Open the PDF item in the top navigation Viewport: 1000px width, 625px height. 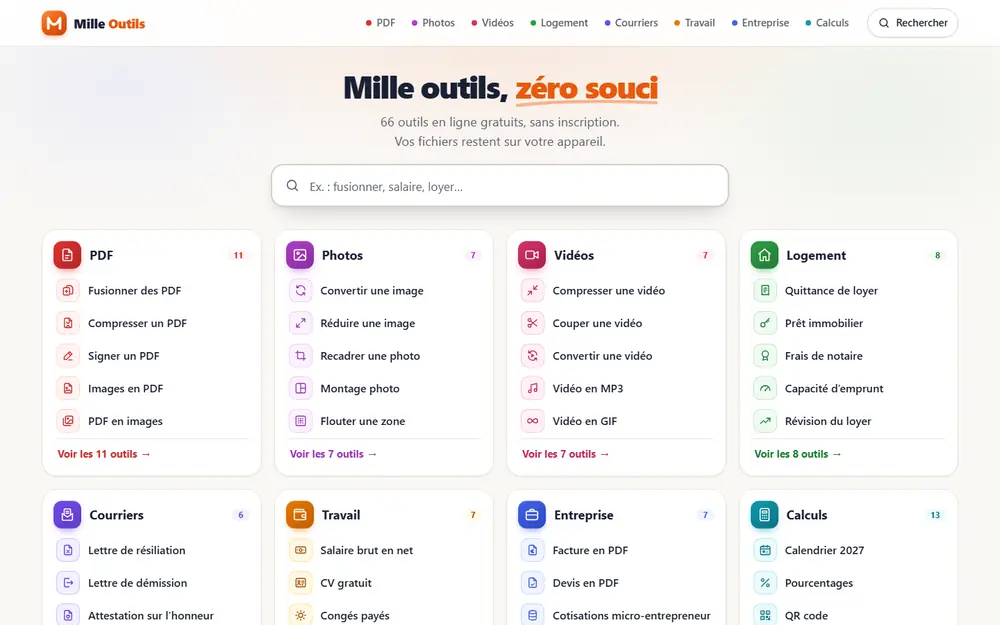pyautogui.click(x=380, y=23)
